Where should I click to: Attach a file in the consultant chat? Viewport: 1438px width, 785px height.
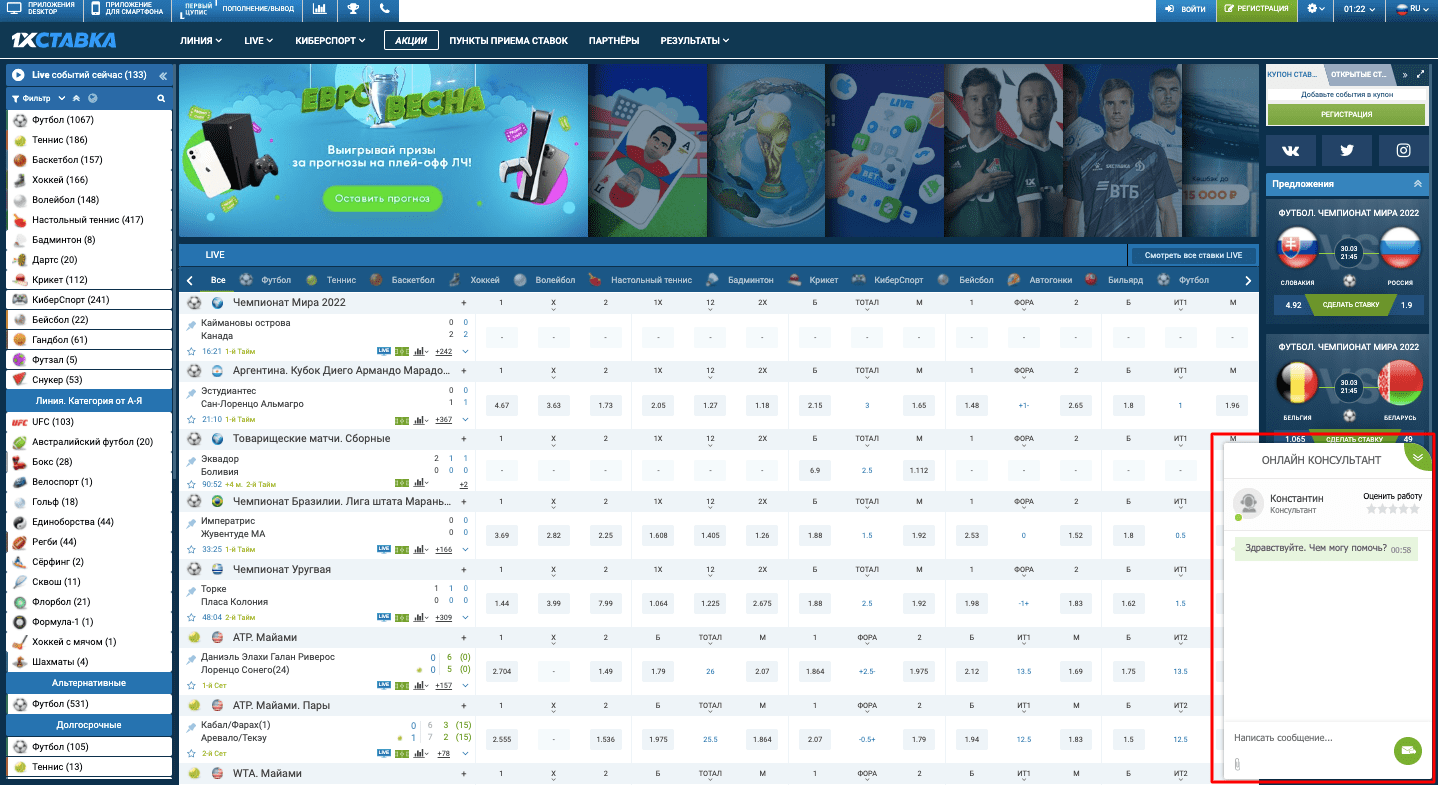pos(1238,765)
